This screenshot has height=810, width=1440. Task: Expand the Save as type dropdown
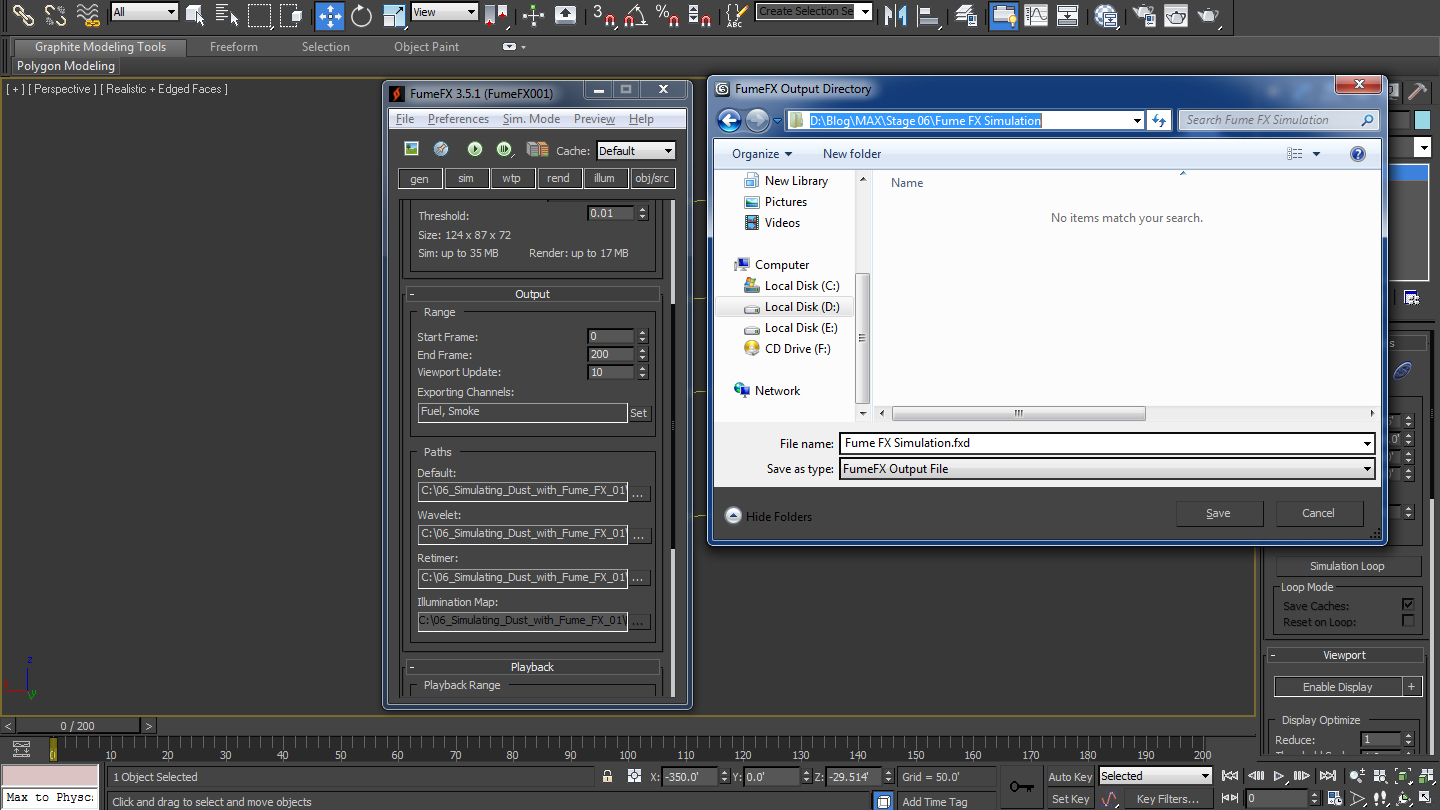click(x=1107, y=469)
